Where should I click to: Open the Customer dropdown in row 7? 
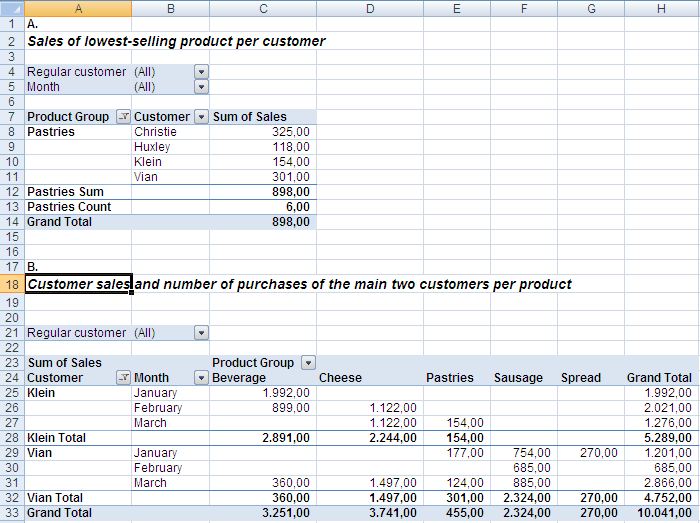tap(201, 117)
